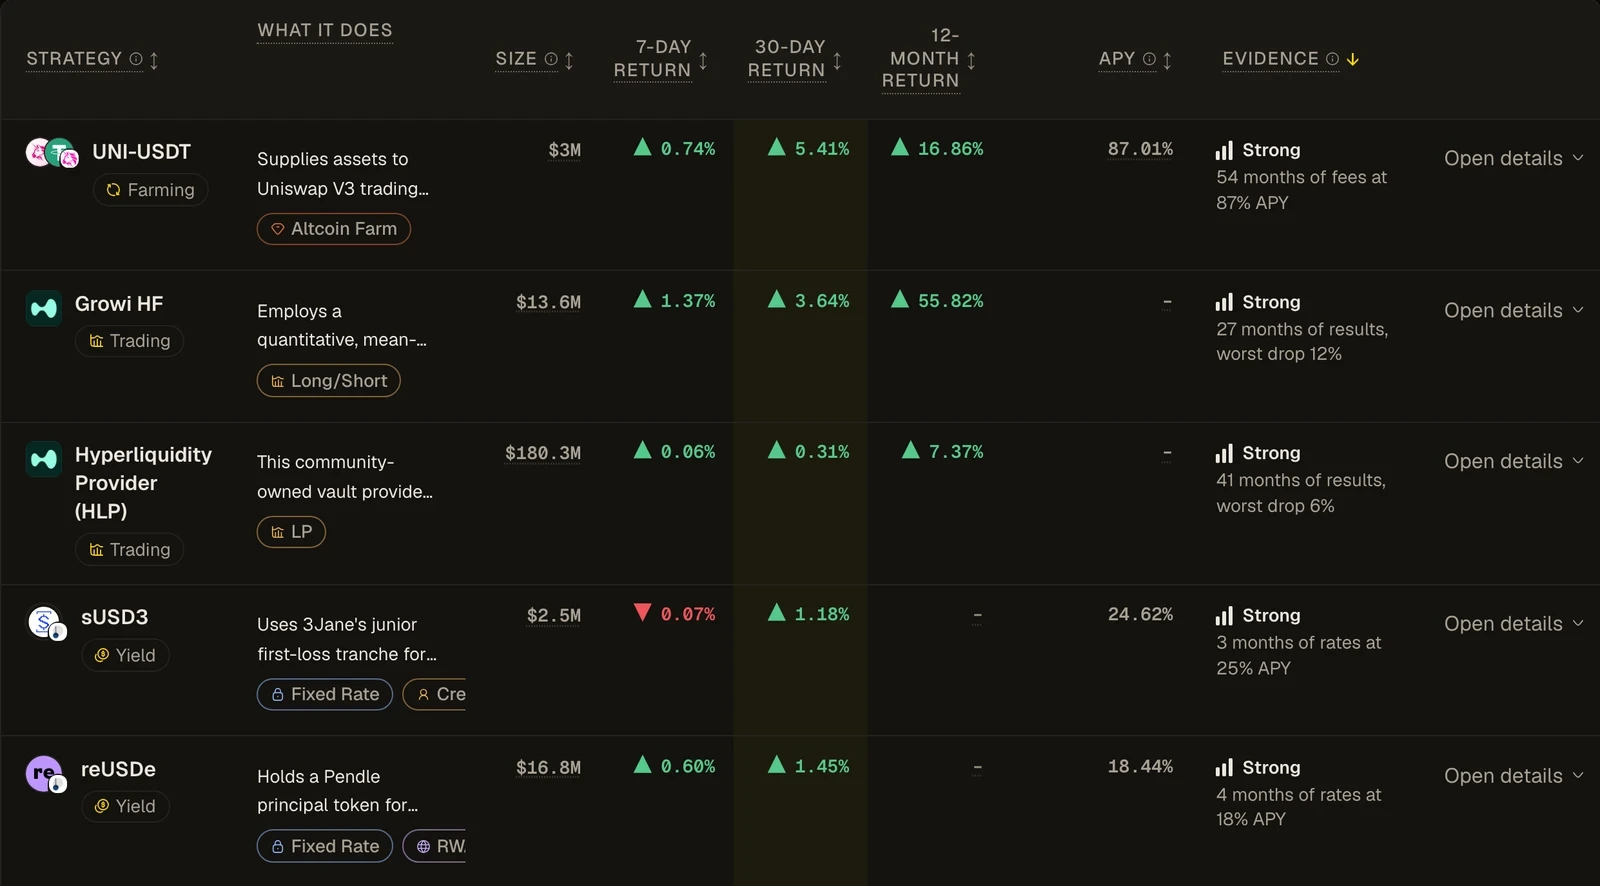Image resolution: width=1600 pixels, height=886 pixels.
Task: Click the Growi HF strategy logo
Action: click(43, 308)
